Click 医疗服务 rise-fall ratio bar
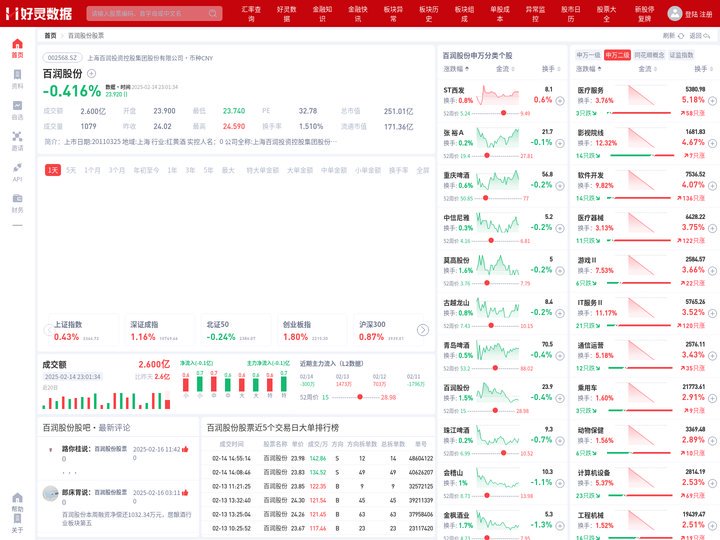The width and height of the screenshot is (720, 540). click(640, 113)
